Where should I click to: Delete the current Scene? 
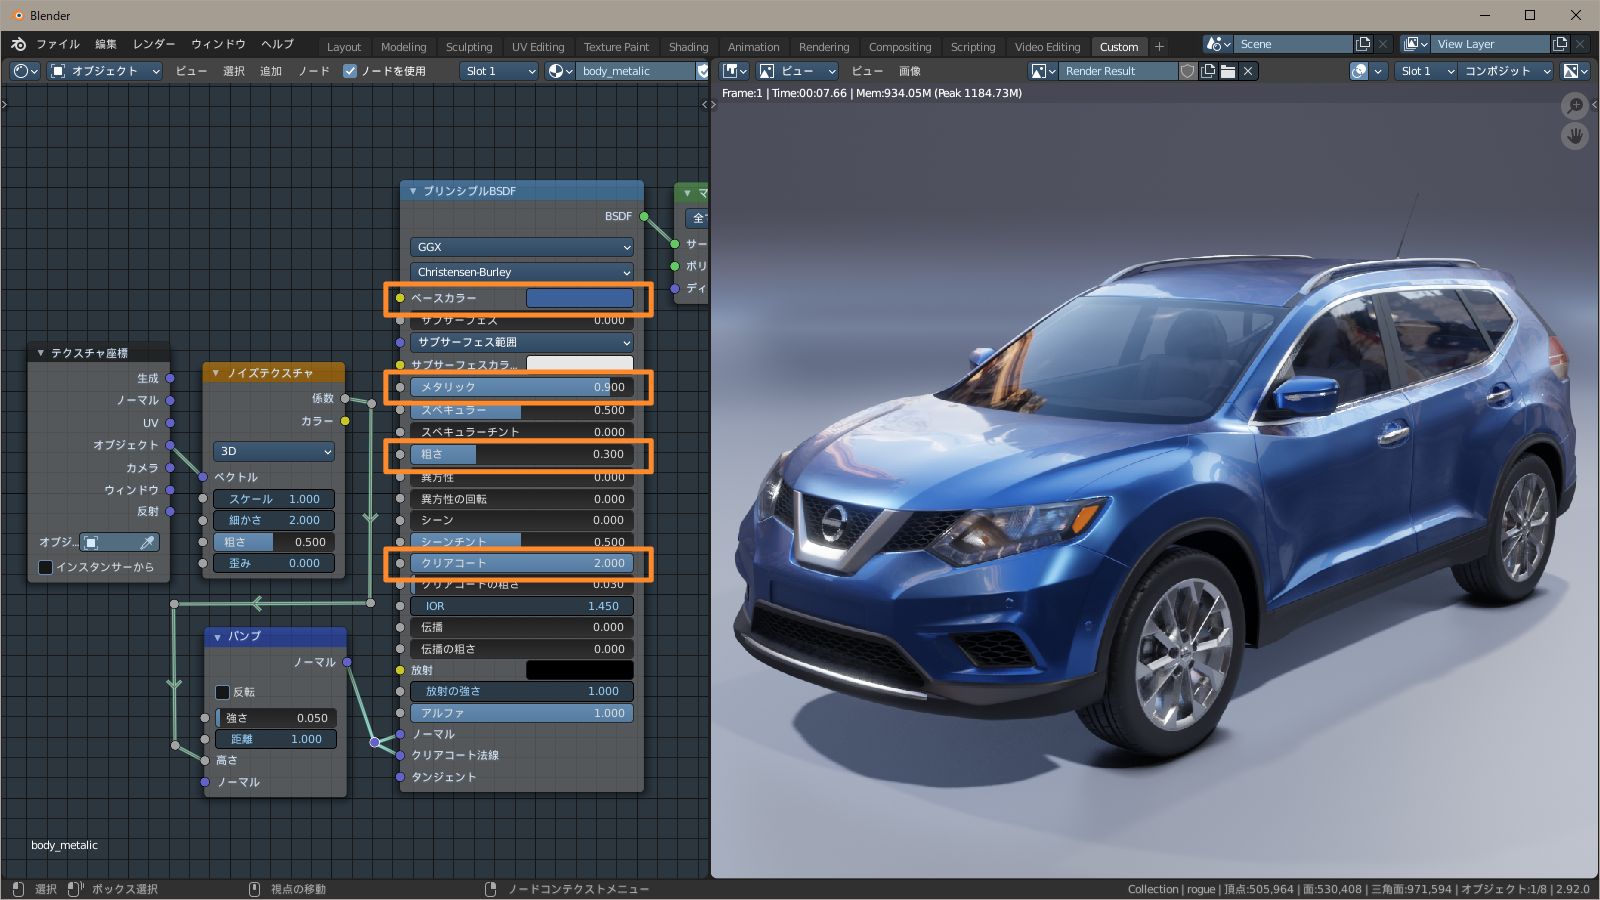tap(1383, 44)
